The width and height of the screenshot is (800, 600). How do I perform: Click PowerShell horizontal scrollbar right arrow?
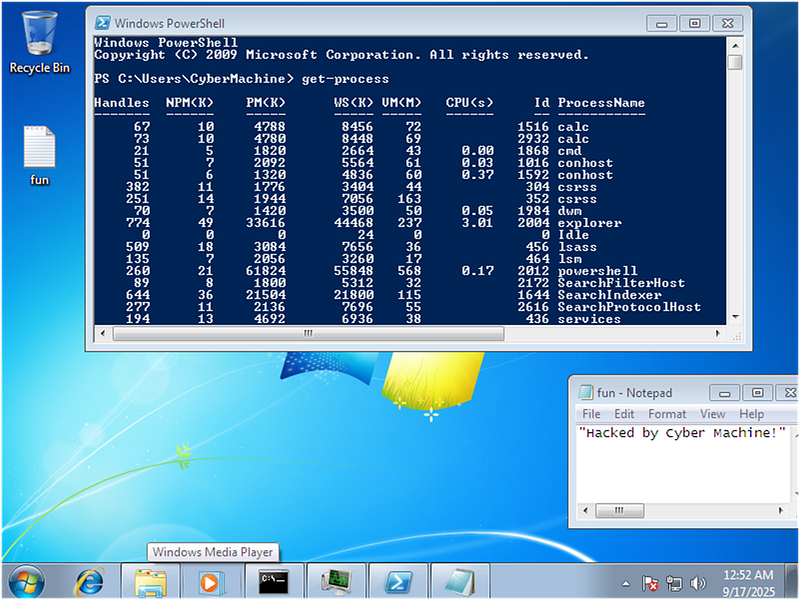[718, 333]
